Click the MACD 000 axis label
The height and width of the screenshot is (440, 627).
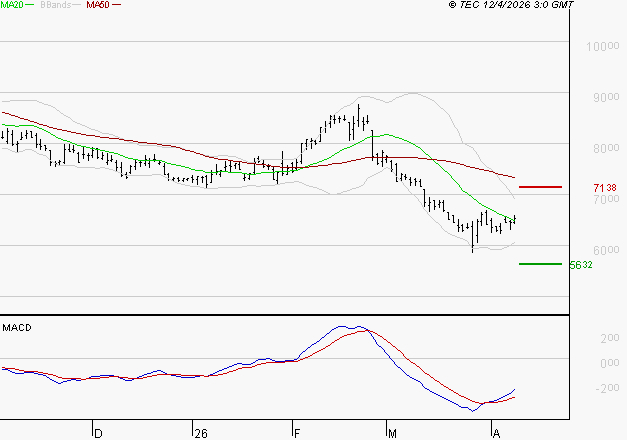tap(610, 363)
